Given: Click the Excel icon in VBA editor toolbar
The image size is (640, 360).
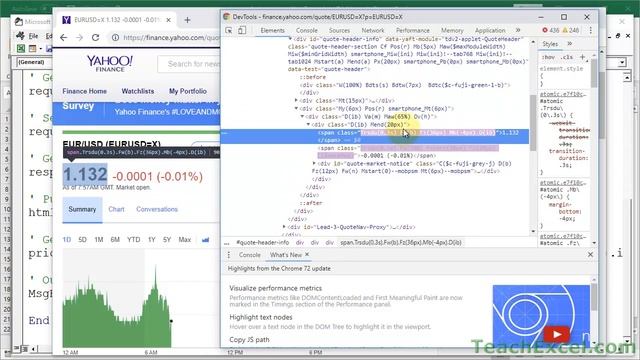Looking at the screenshot, I should click(20, 49).
